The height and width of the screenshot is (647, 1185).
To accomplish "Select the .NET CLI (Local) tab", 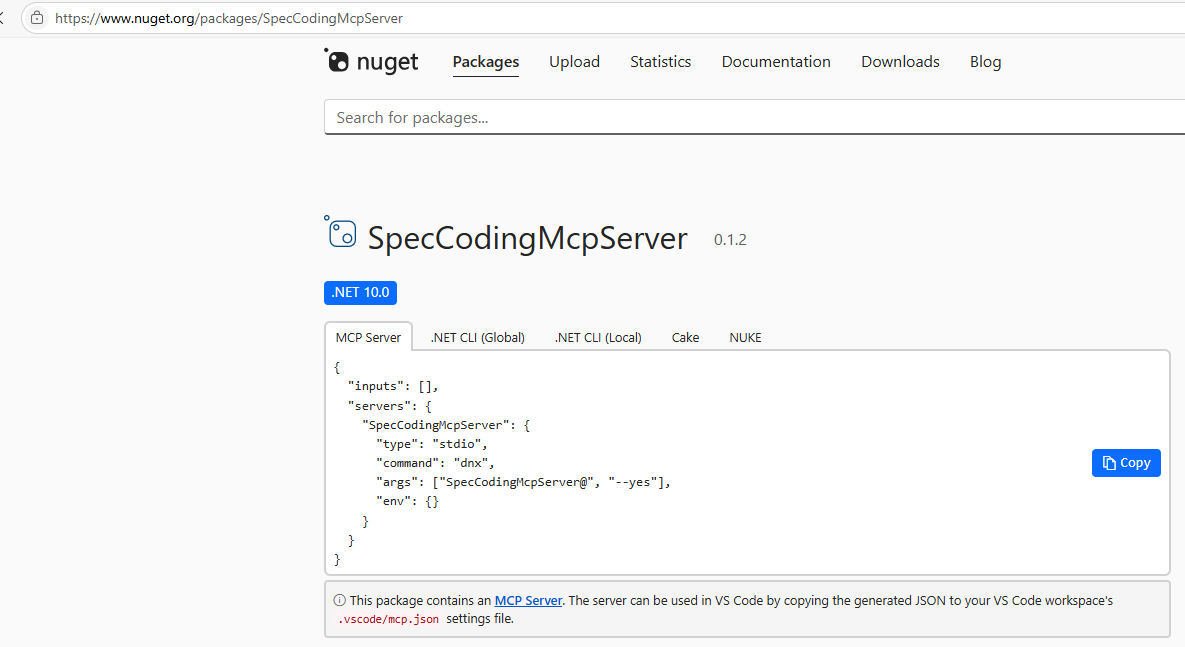I will (597, 337).
